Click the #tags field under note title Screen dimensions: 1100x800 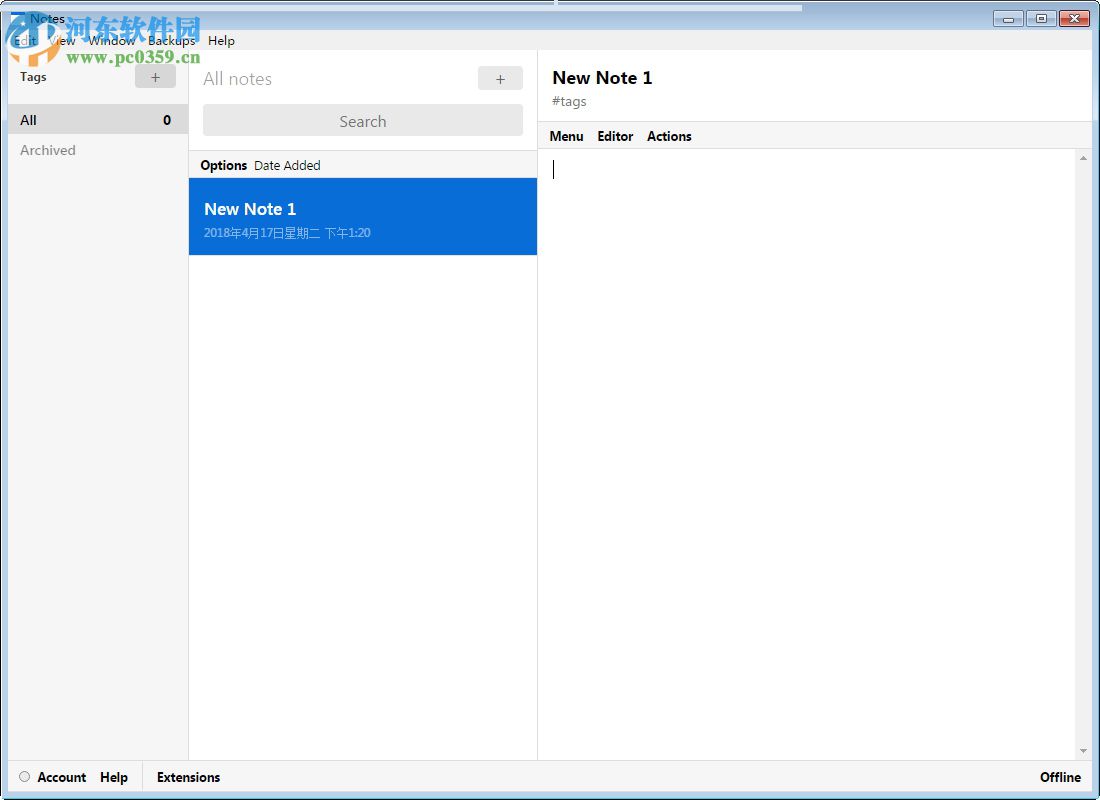[570, 102]
